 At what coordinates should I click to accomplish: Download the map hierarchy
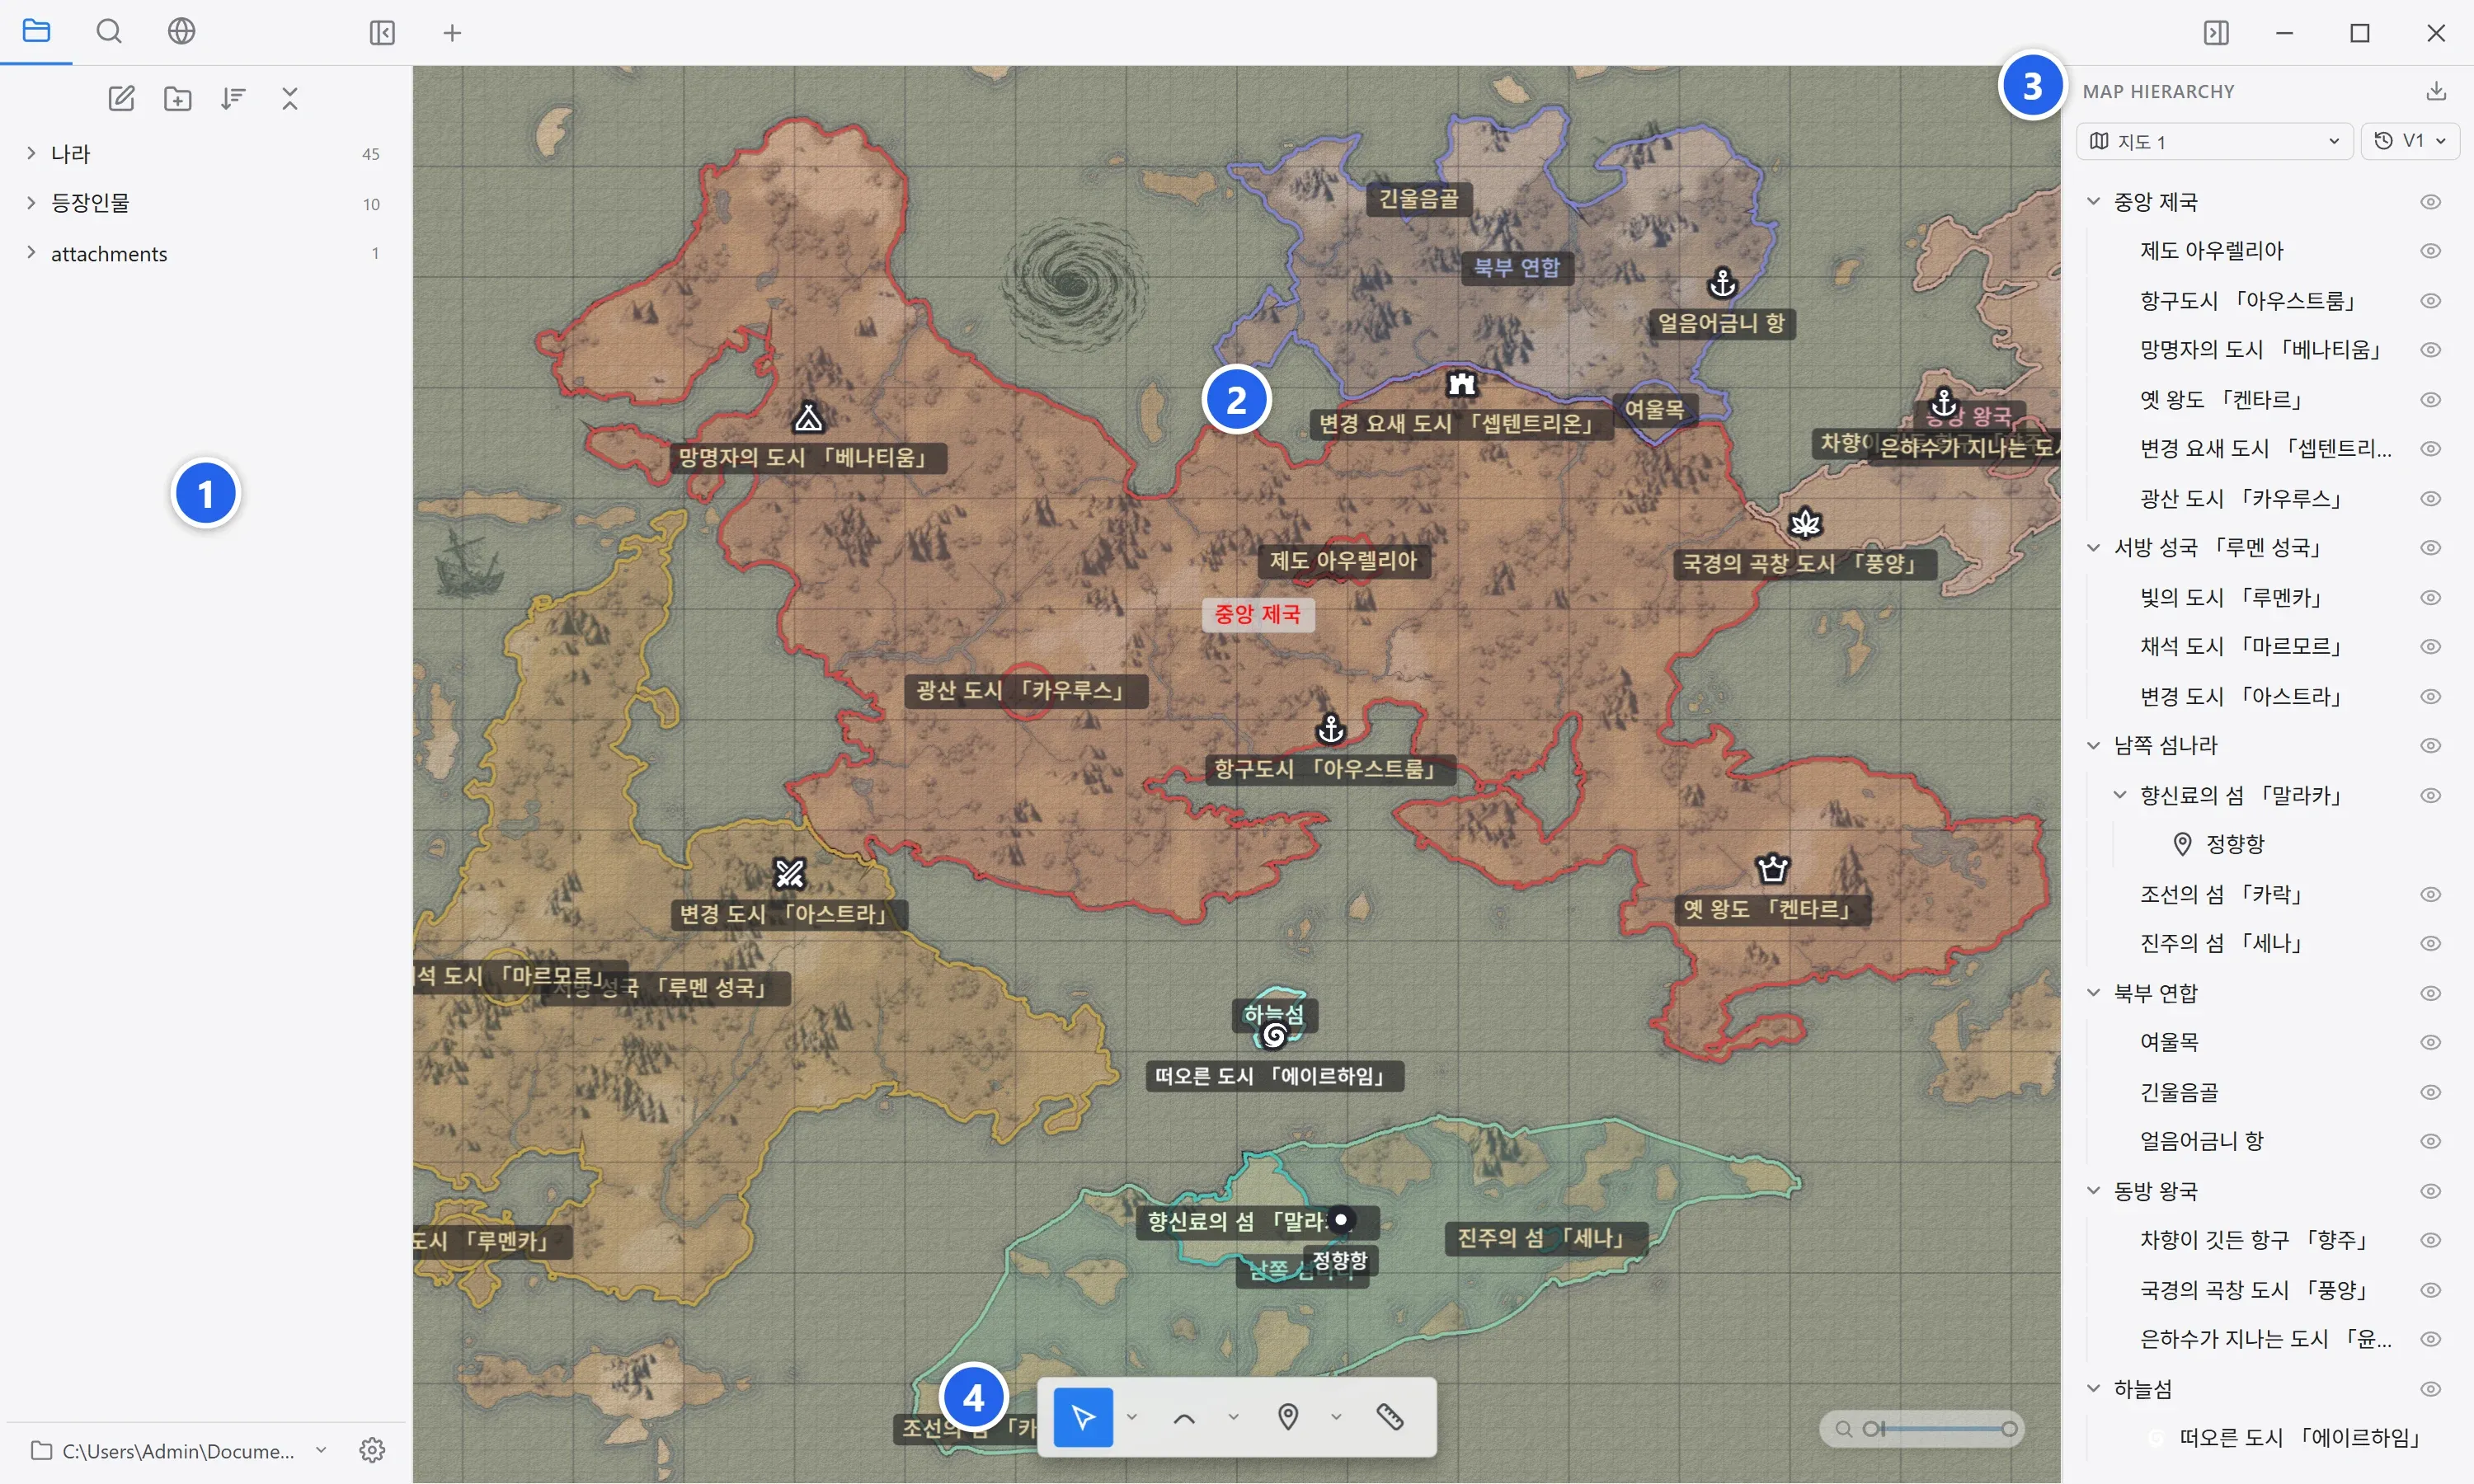2436,91
